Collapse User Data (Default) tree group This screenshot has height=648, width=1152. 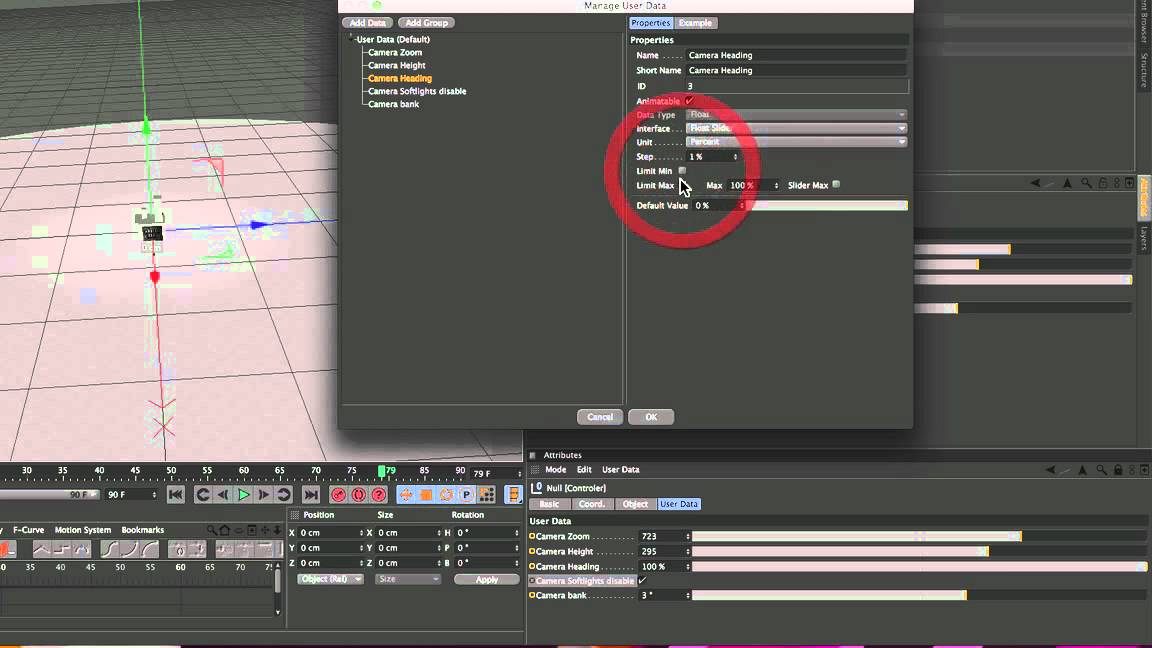click(x=351, y=38)
